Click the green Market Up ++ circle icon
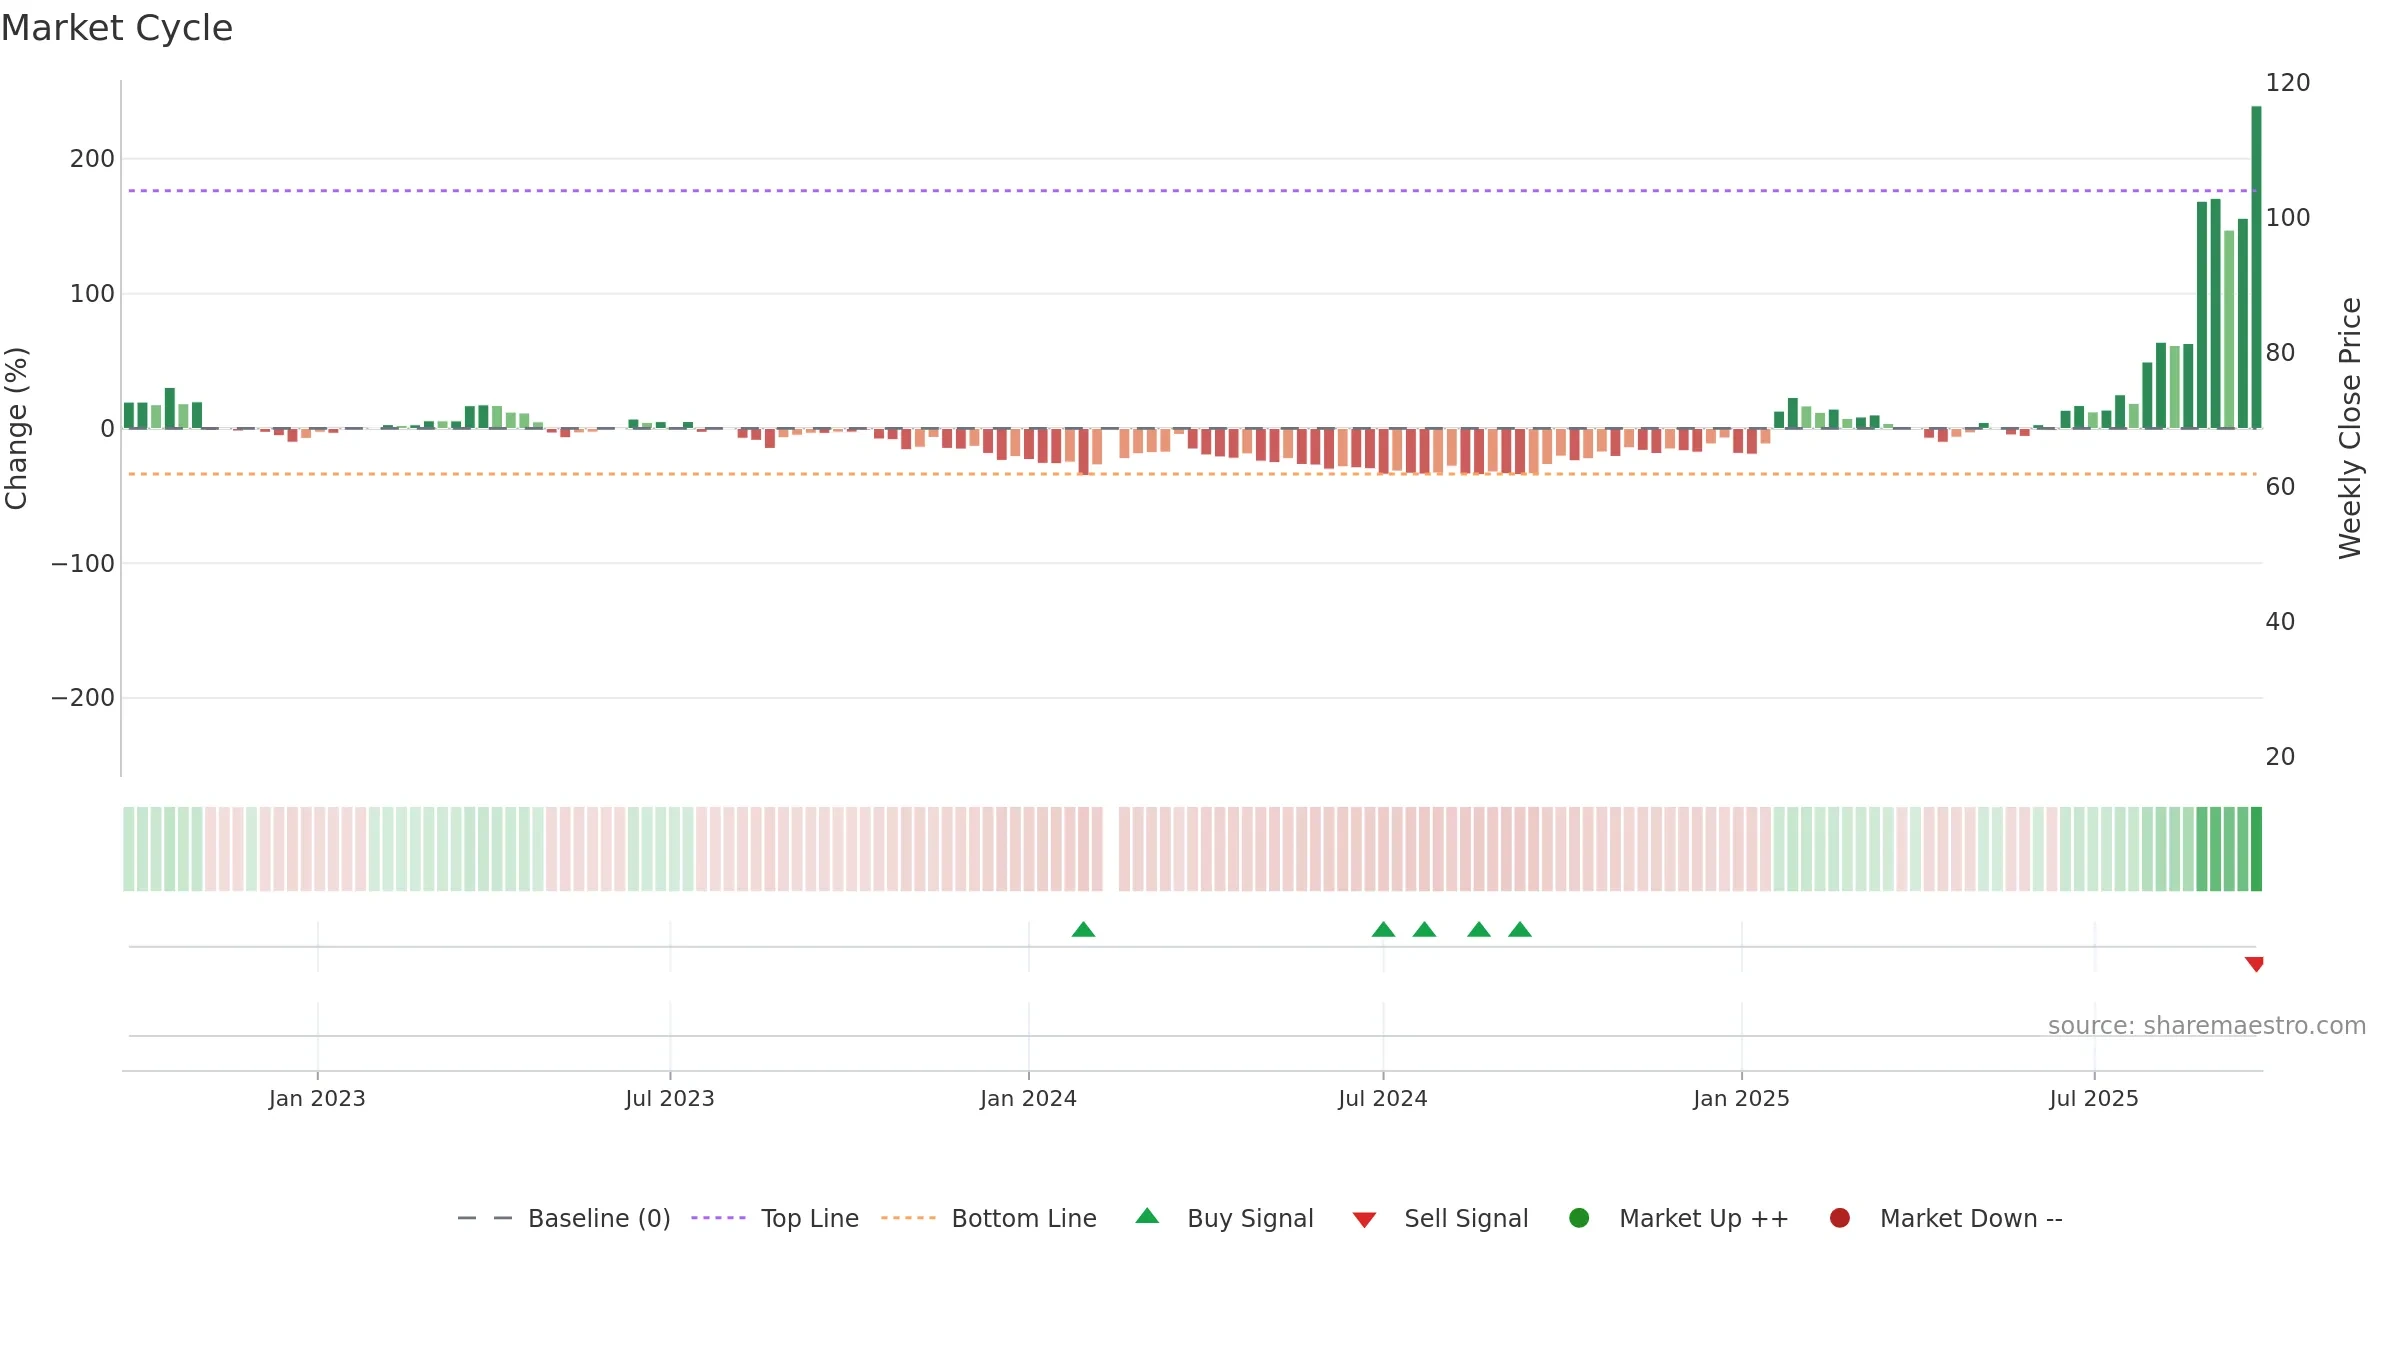 pyautogui.click(x=1579, y=1217)
